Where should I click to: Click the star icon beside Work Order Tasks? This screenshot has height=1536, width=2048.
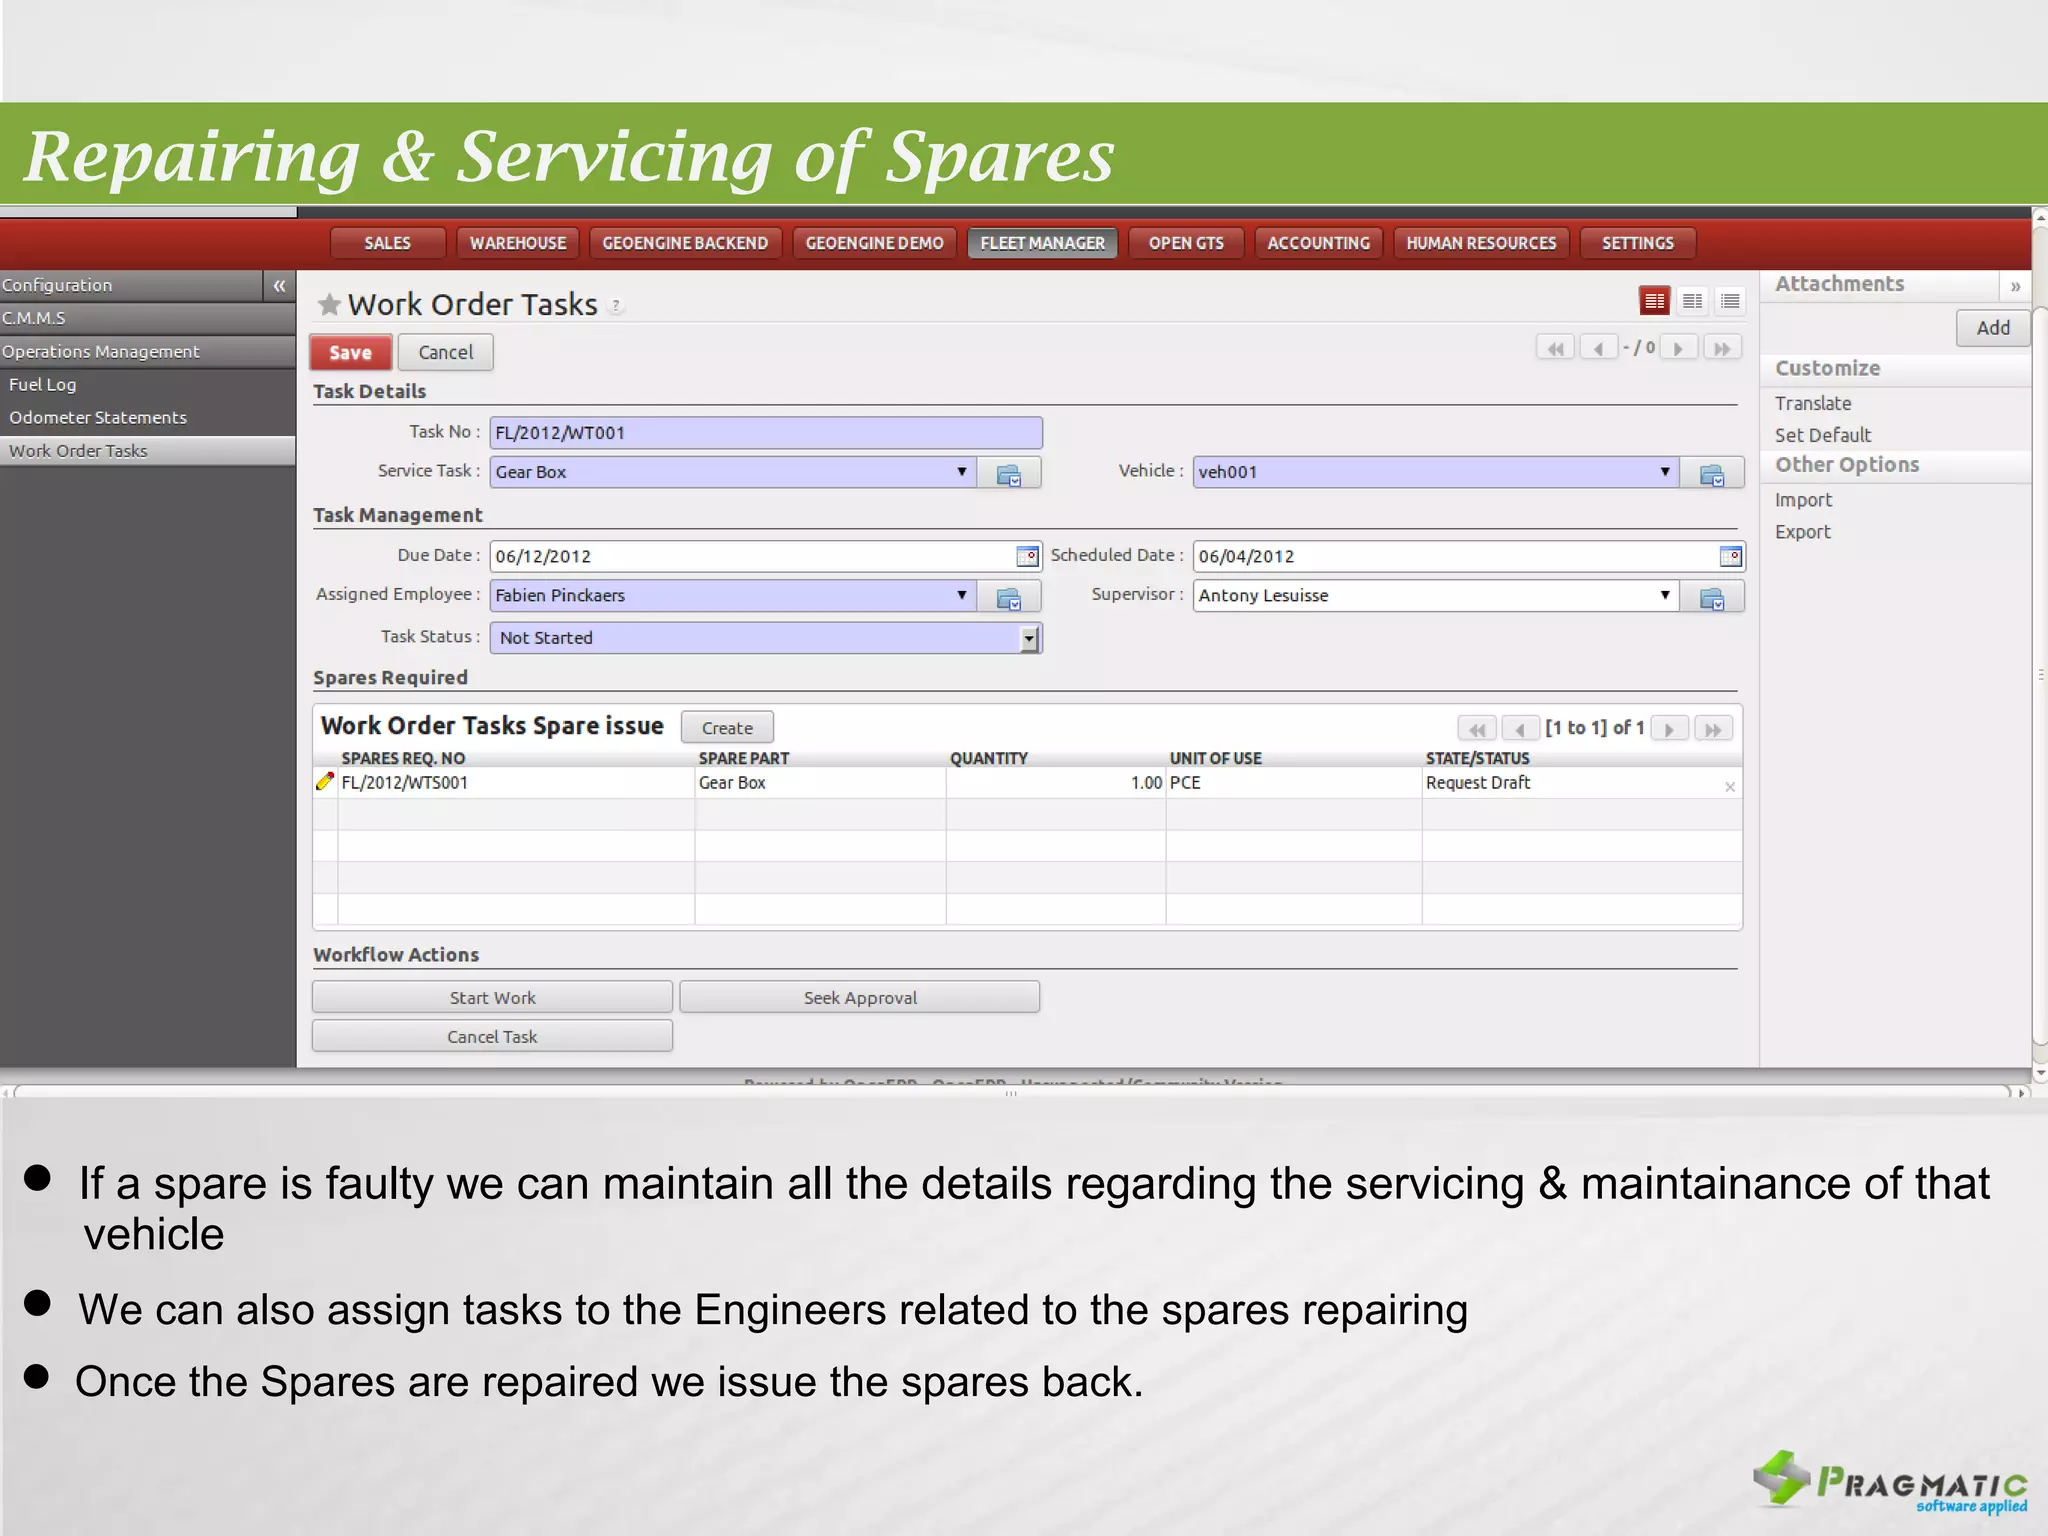329,304
